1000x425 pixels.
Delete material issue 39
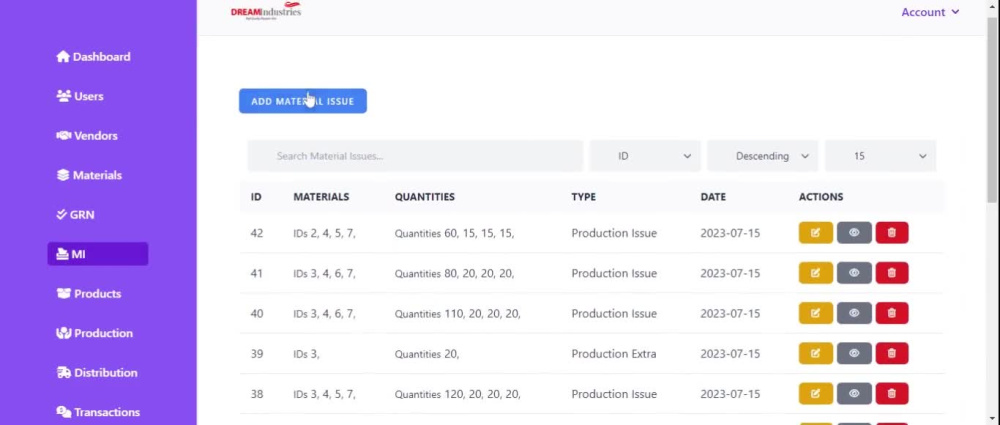(x=892, y=354)
